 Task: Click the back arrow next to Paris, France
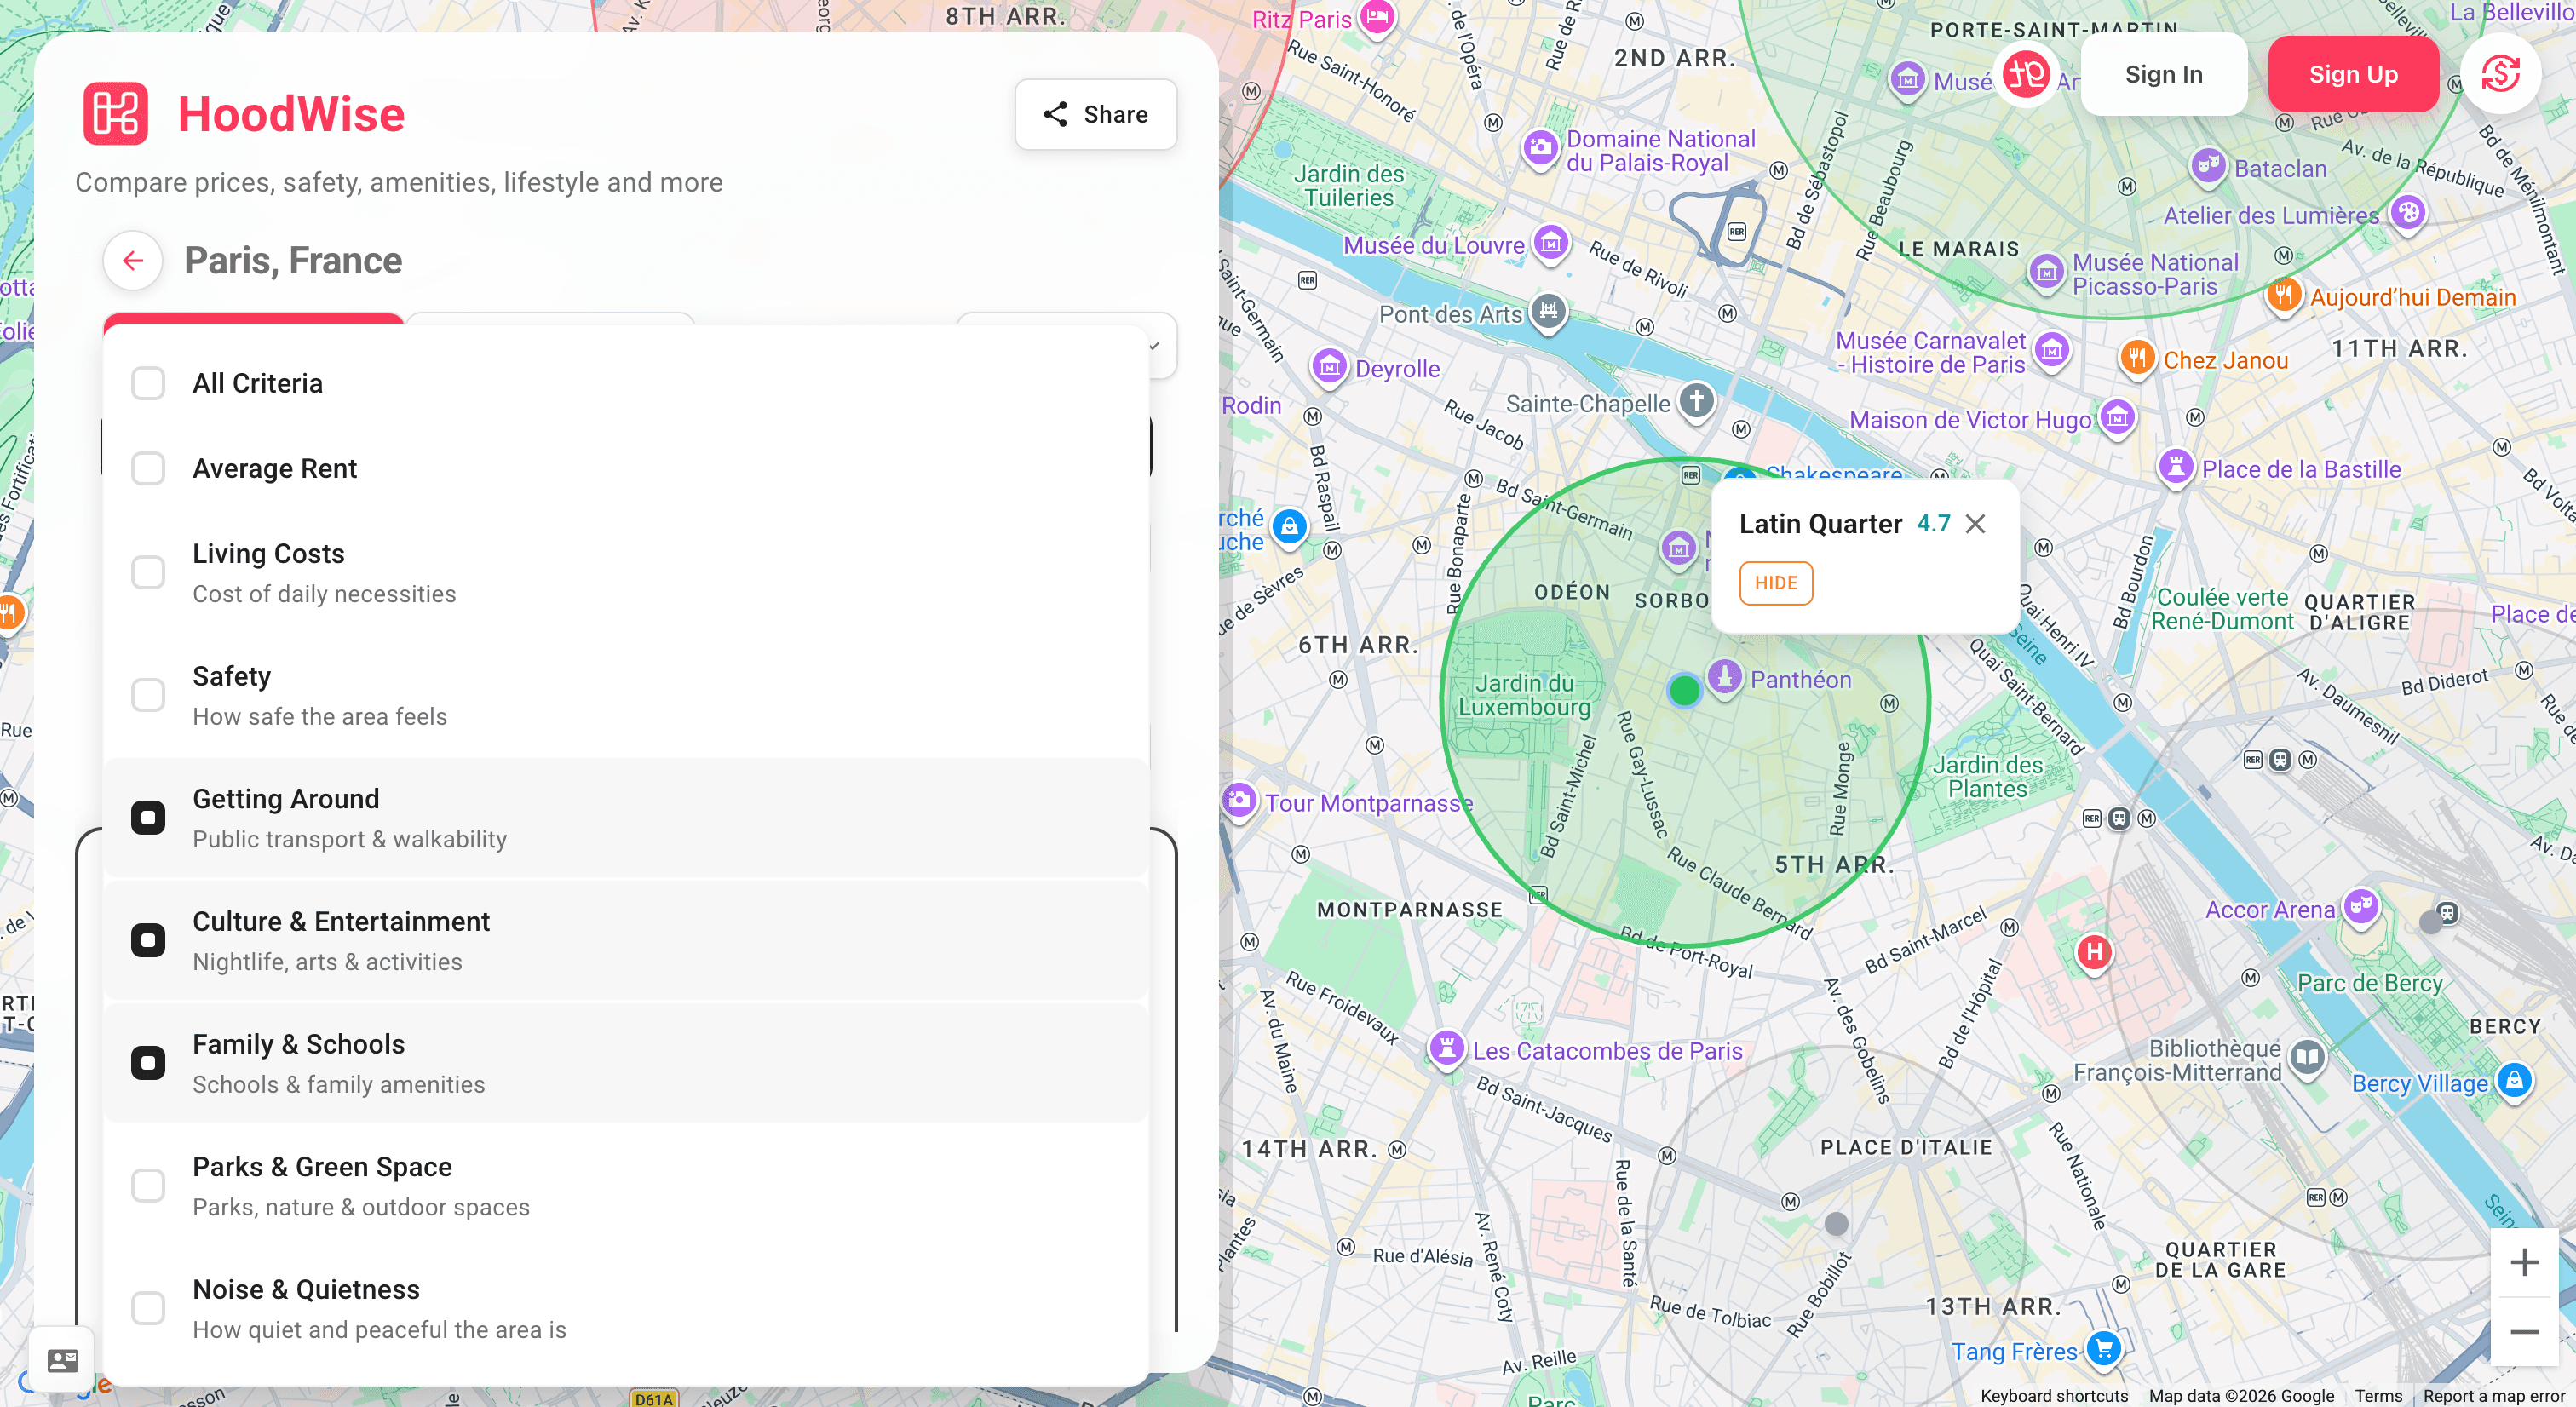tap(132, 260)
